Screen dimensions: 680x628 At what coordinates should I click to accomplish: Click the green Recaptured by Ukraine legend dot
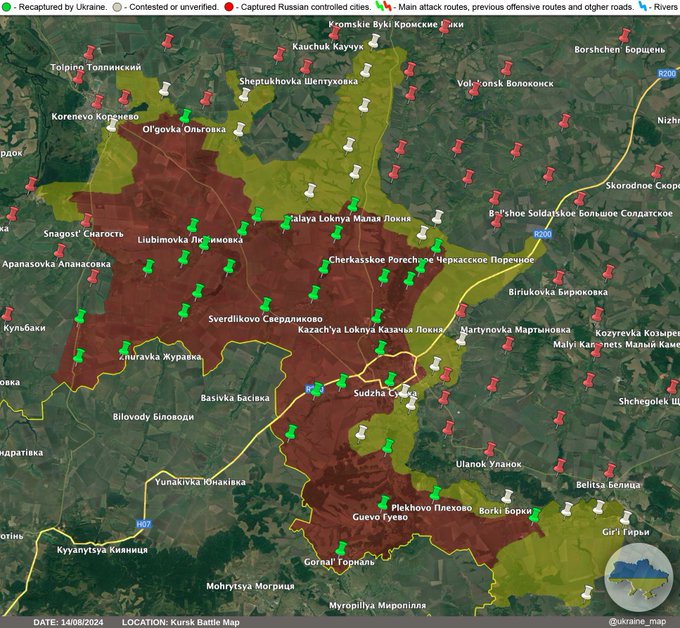click(x=6, y=7)
